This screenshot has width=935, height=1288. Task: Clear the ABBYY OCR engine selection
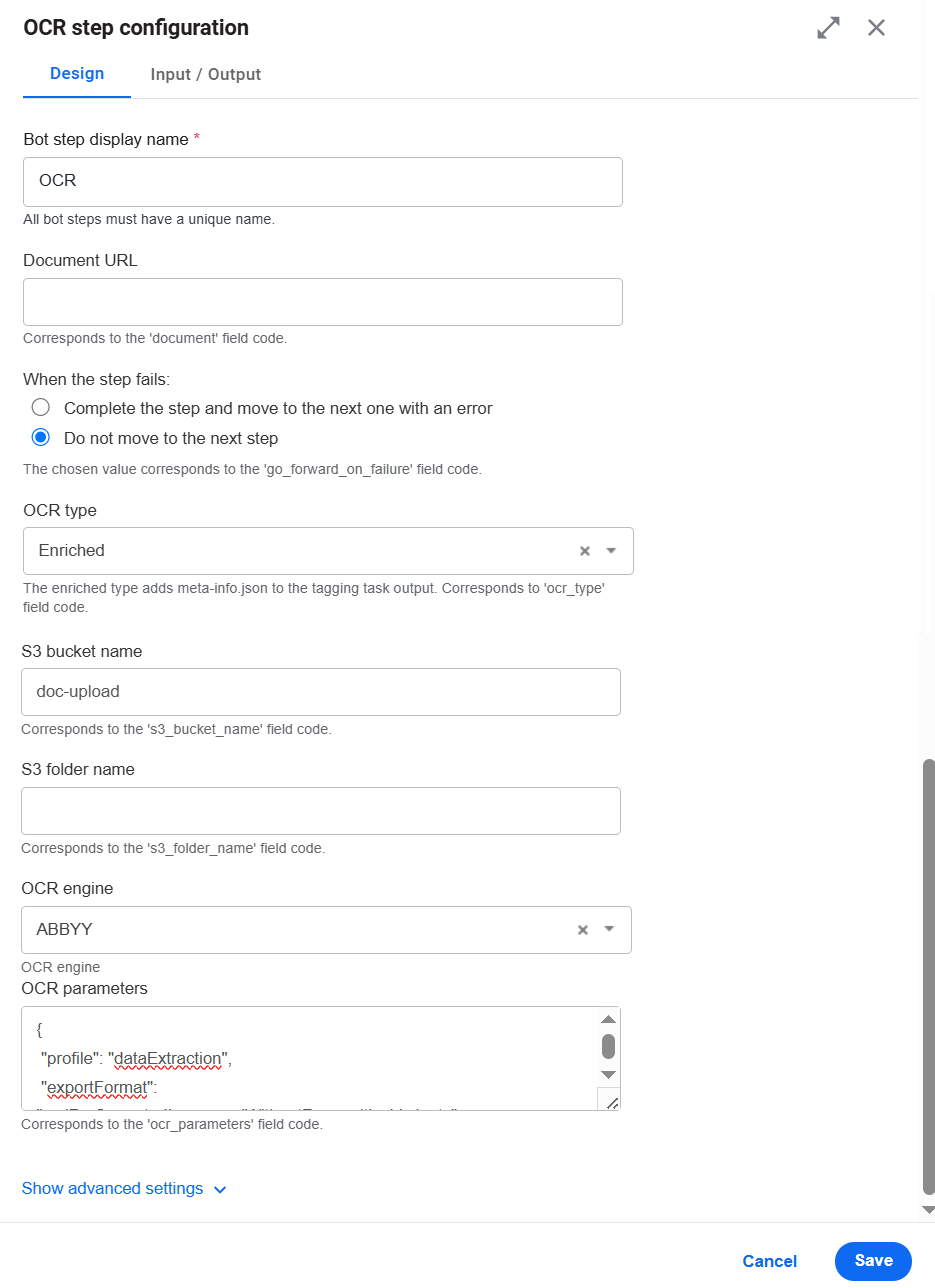583,930
